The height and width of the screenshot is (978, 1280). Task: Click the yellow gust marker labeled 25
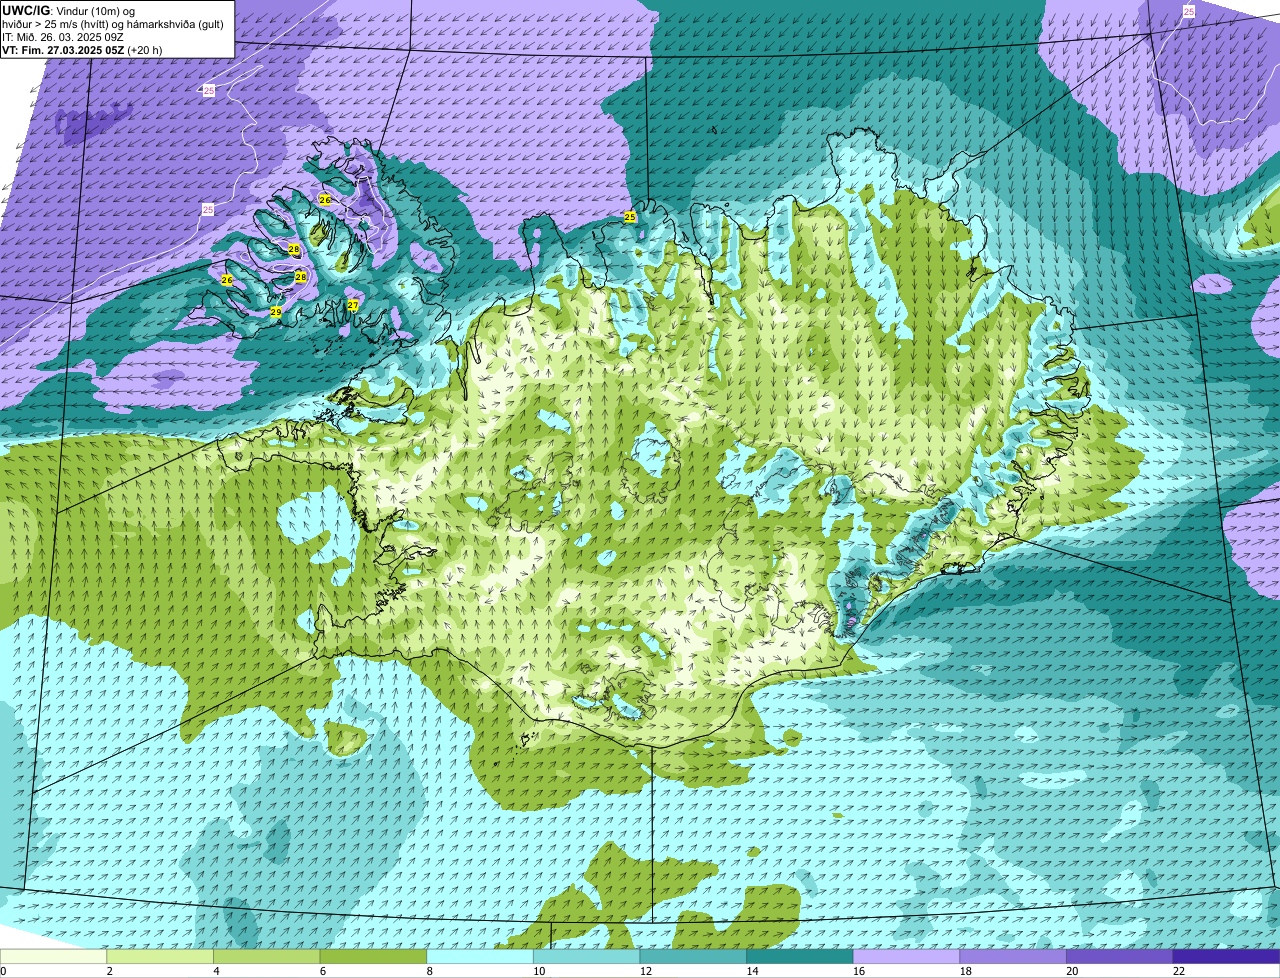pos(630,216)
